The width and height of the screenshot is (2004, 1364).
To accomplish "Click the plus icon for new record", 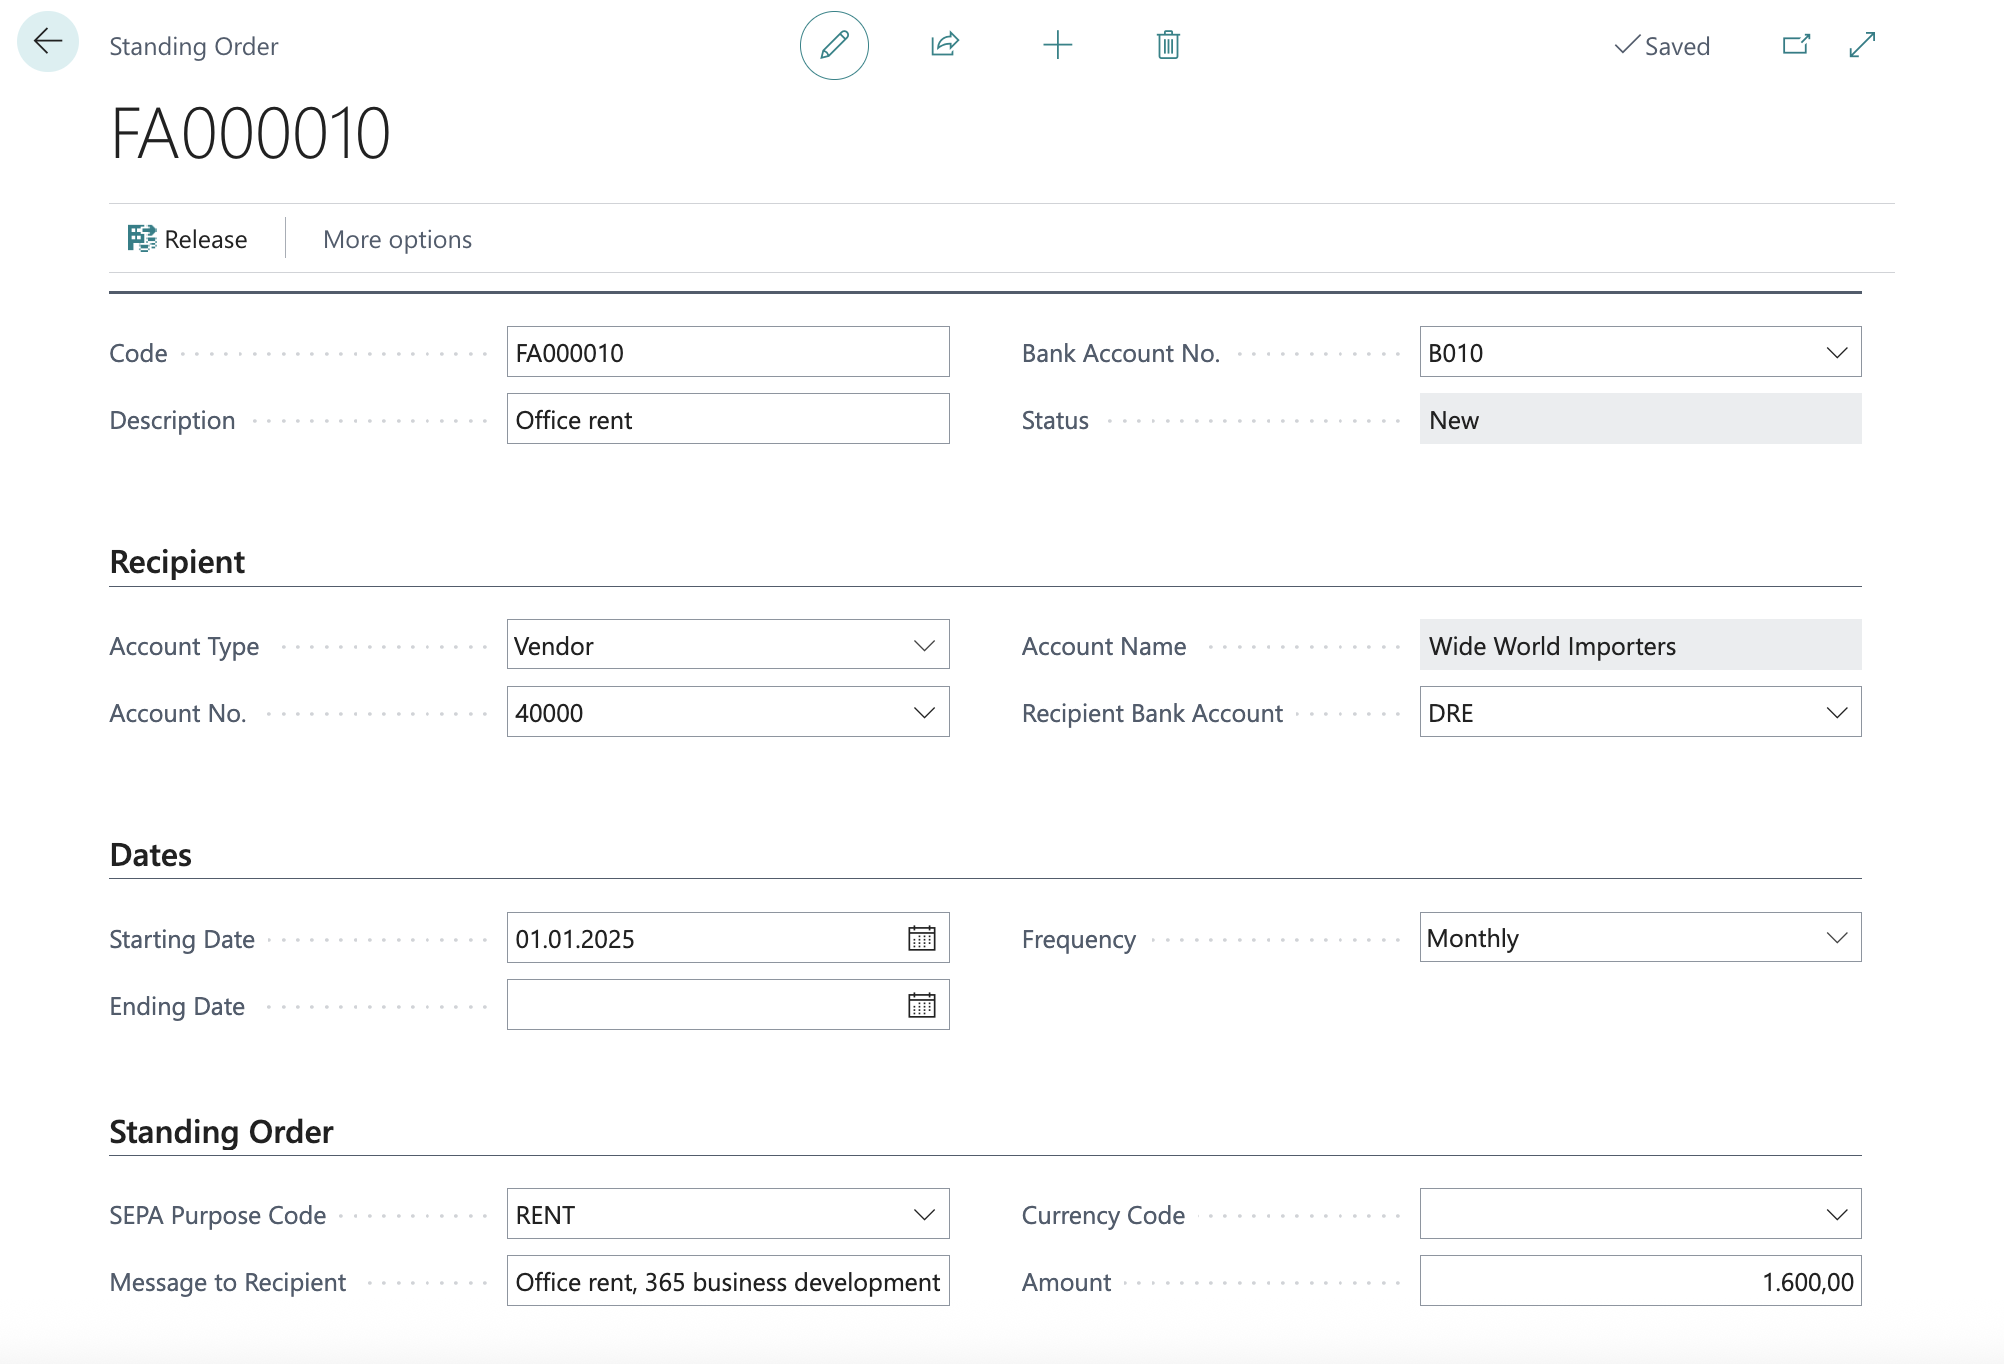I will (x=1057, y=45).
